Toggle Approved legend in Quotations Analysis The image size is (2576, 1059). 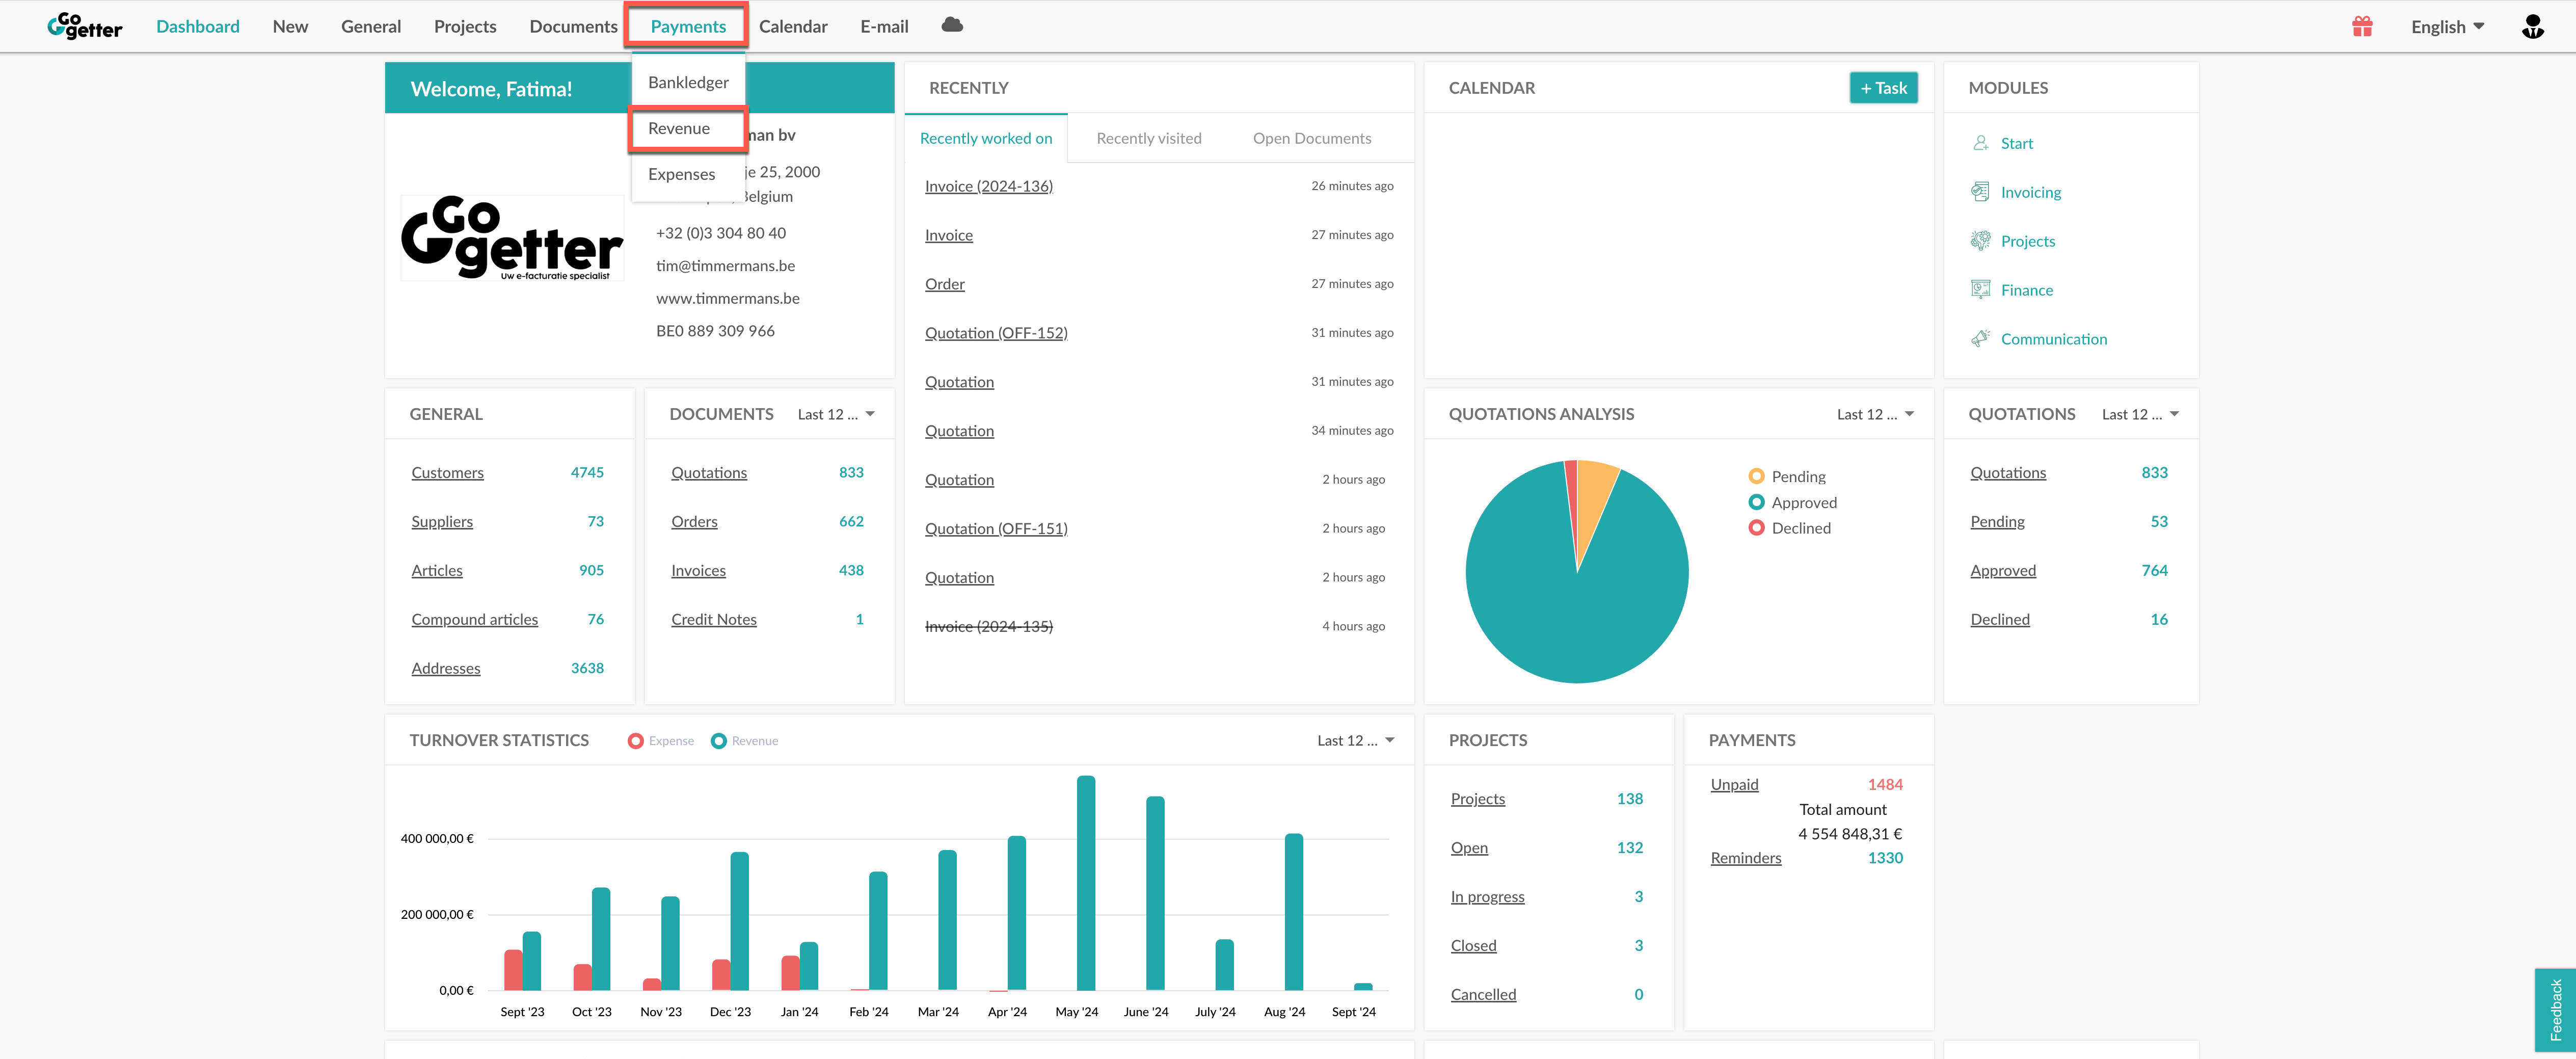(1793, 503)
